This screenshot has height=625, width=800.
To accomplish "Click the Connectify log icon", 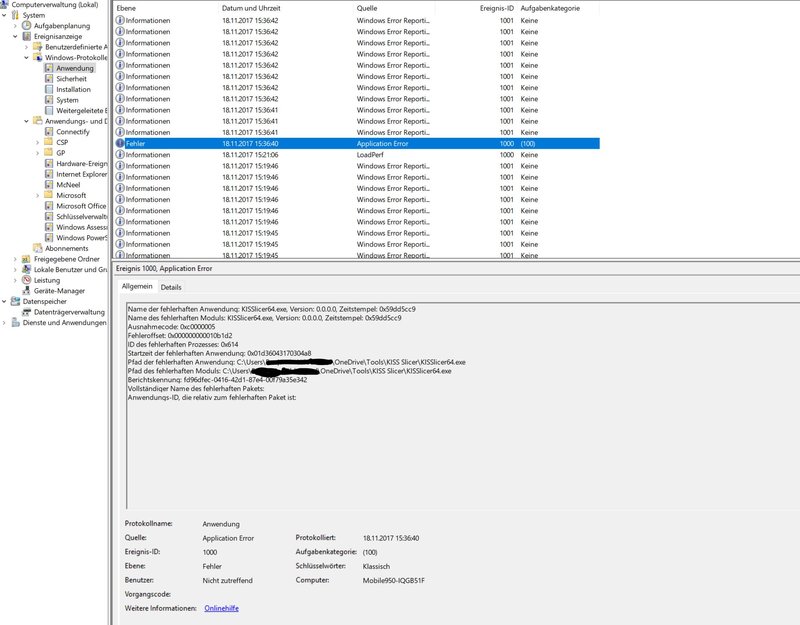I will 49,132.
